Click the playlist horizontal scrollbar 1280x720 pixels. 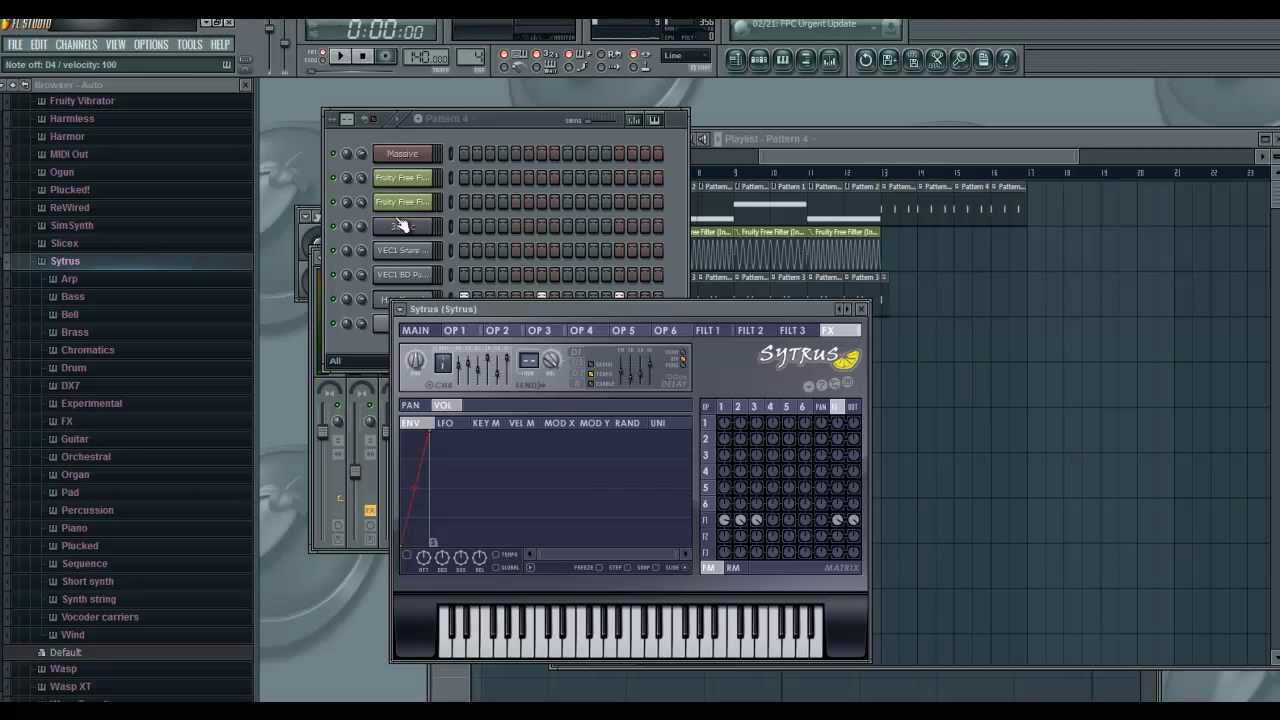[918, 156]
